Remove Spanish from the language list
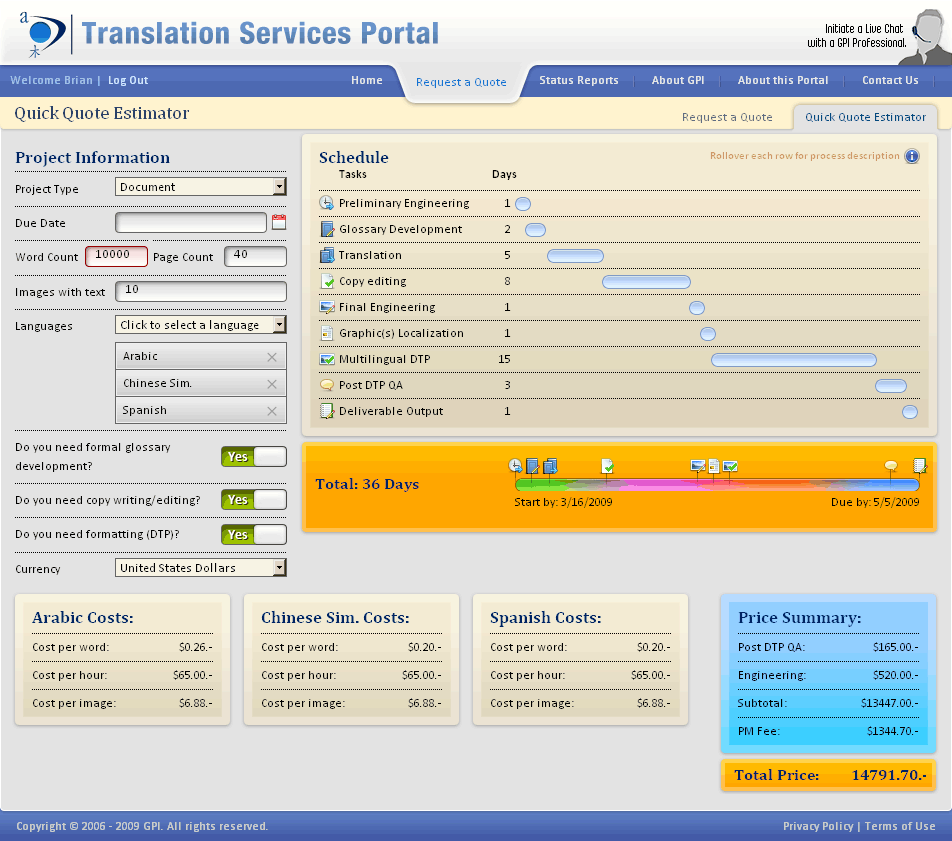The width and height of the screenshot is (952, 841). (x=272, y=411)
